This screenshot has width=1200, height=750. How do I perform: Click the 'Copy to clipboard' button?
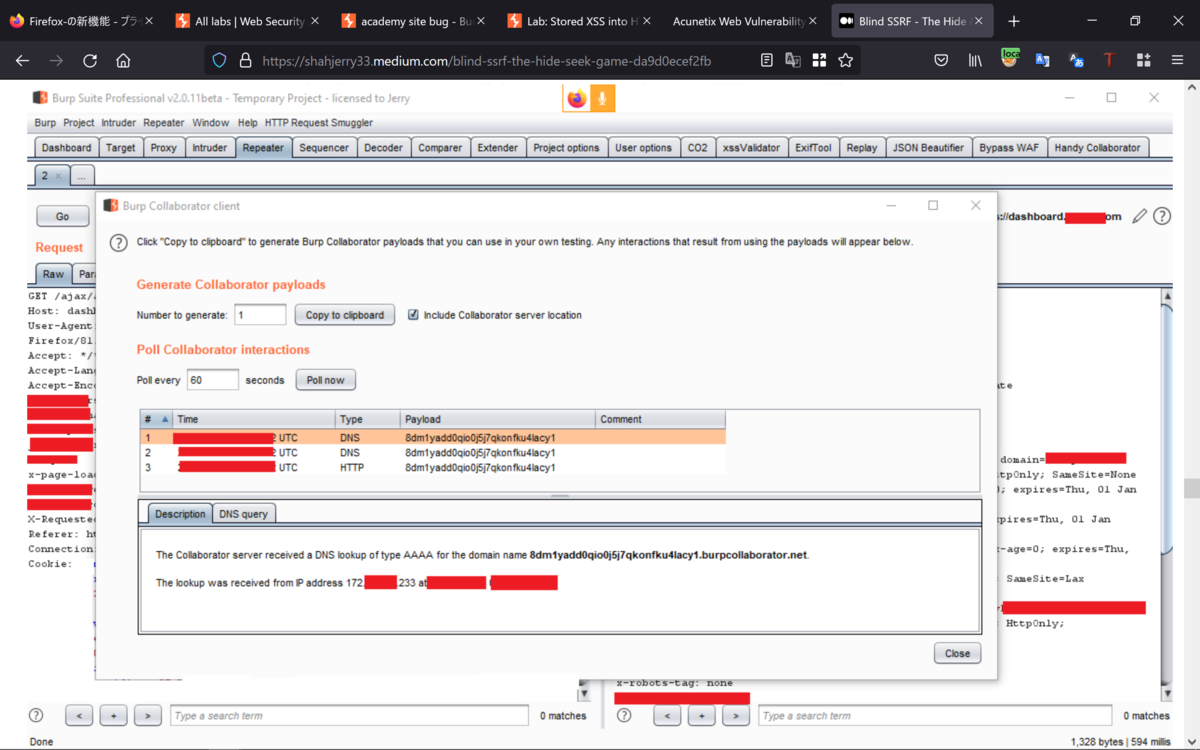tap(345, 315)
